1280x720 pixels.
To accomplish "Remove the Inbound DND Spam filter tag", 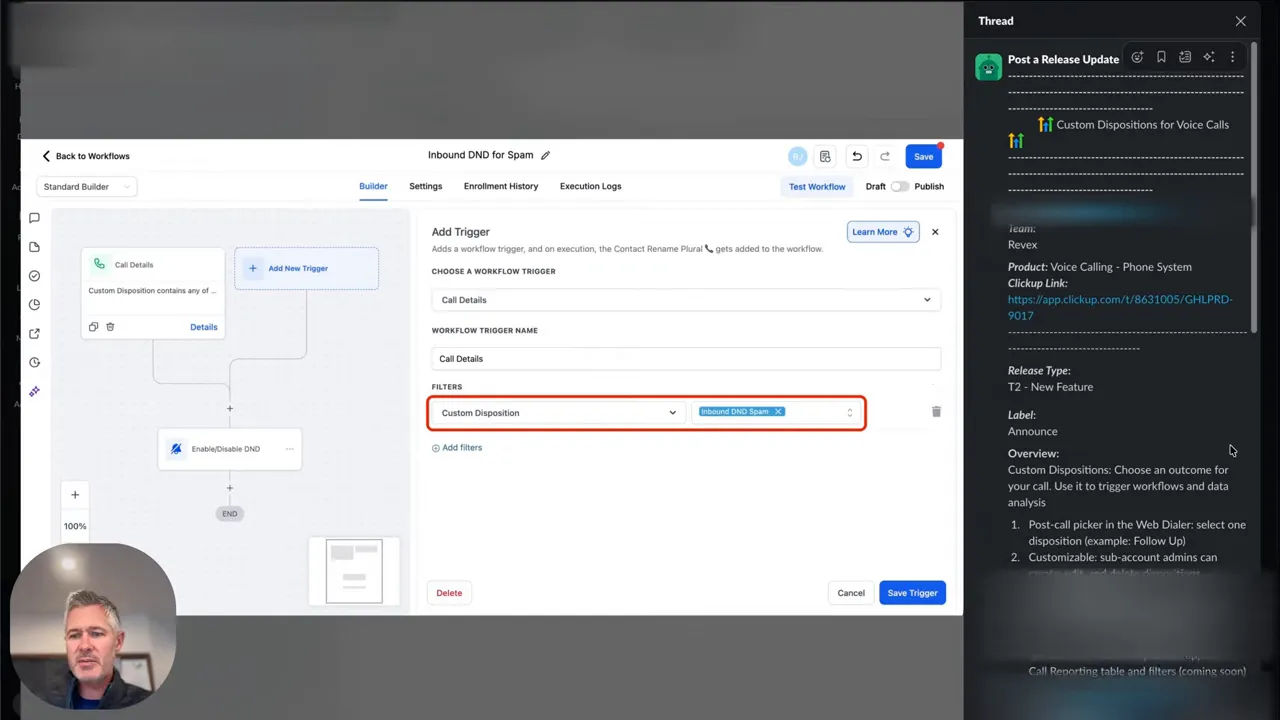I will point(778,411).
